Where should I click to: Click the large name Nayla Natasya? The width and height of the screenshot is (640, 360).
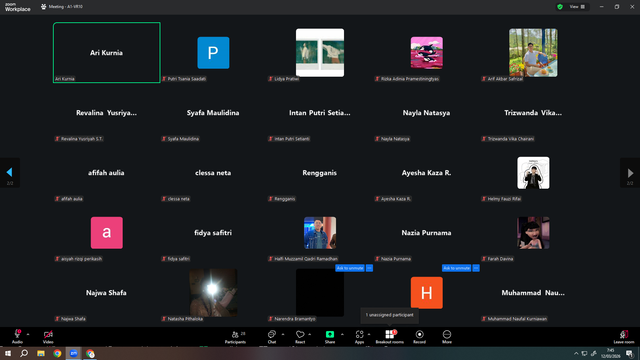point(427,113)
